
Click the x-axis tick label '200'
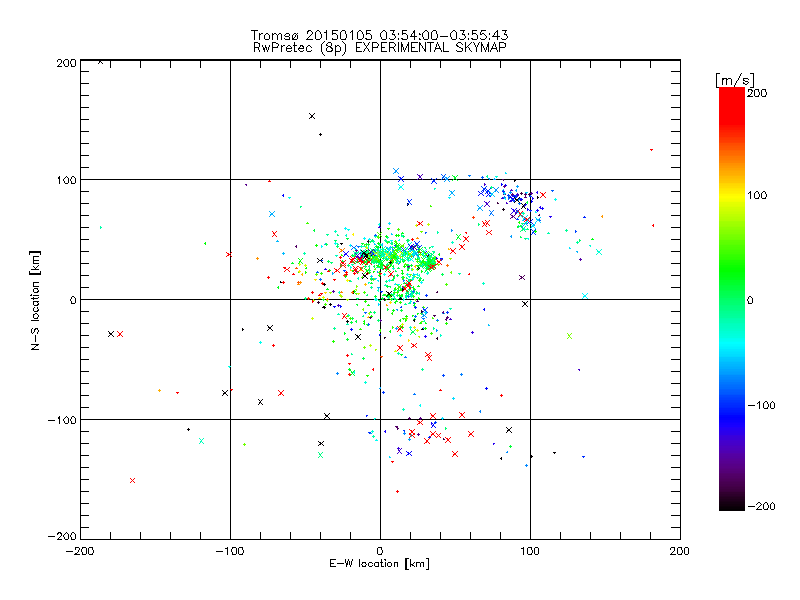(x=680, y=551)
